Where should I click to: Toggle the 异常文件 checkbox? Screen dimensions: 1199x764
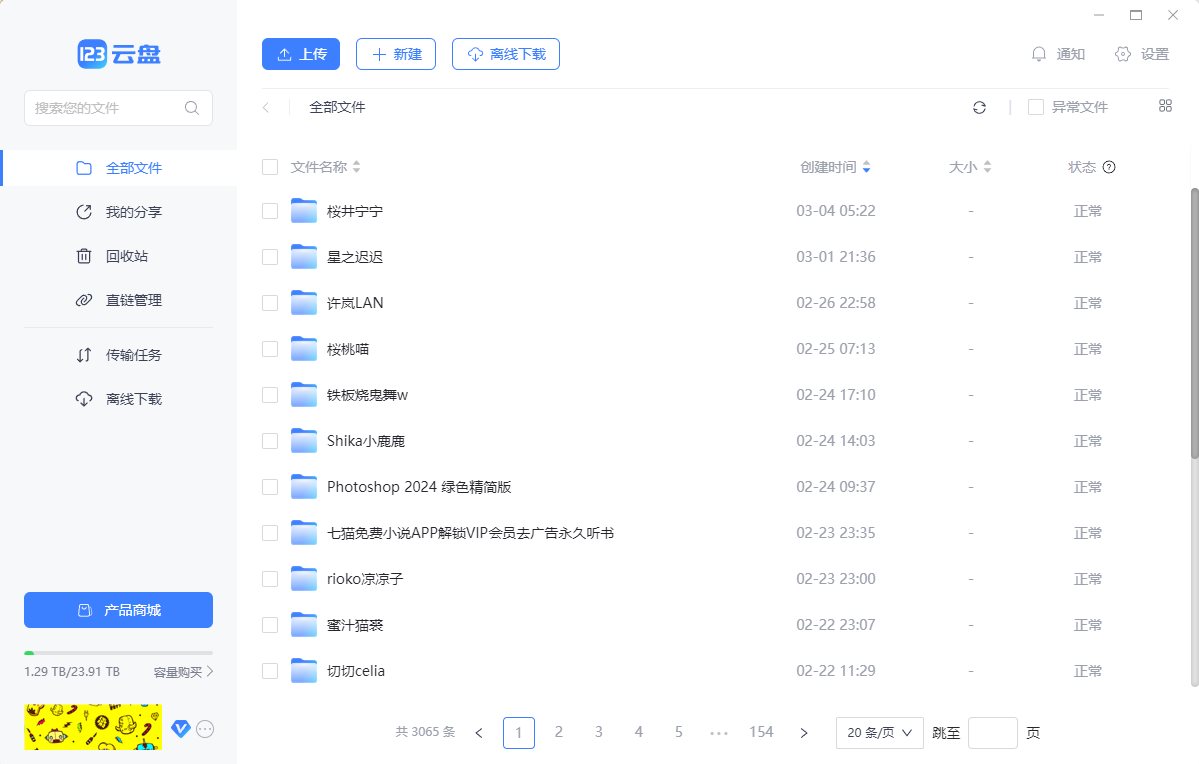pyautogui.click(x=1036, y=107)
